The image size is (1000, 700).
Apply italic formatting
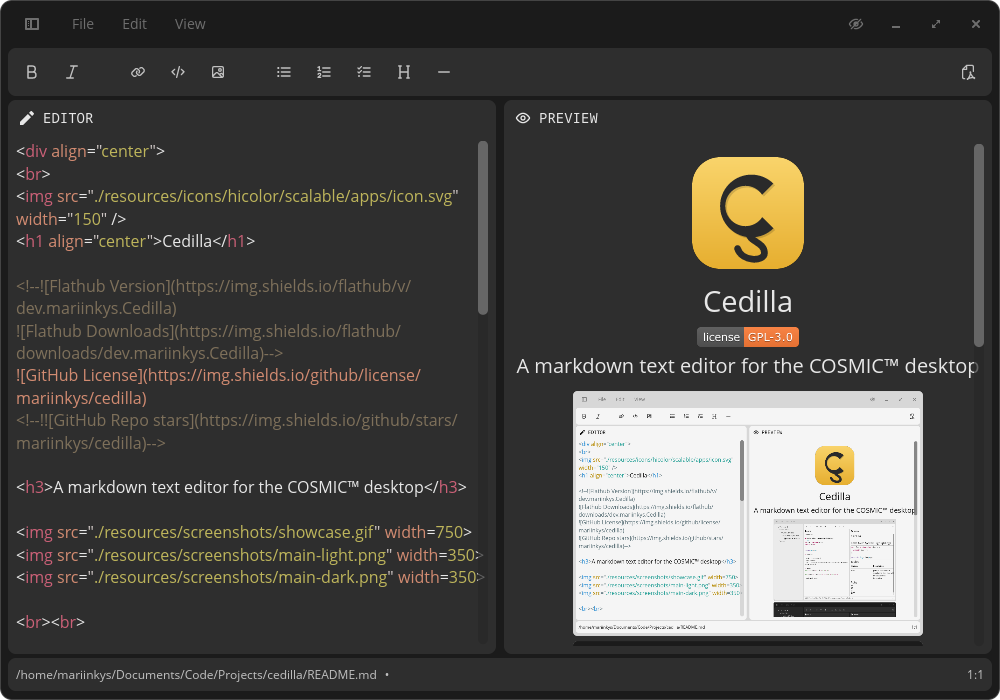(72, 72)
